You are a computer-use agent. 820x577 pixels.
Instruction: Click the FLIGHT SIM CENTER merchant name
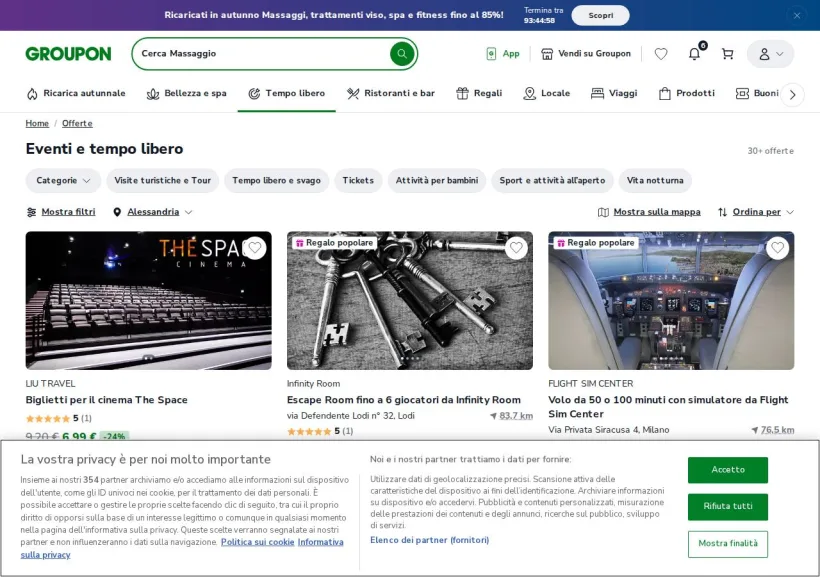click(x=590, y=383)
